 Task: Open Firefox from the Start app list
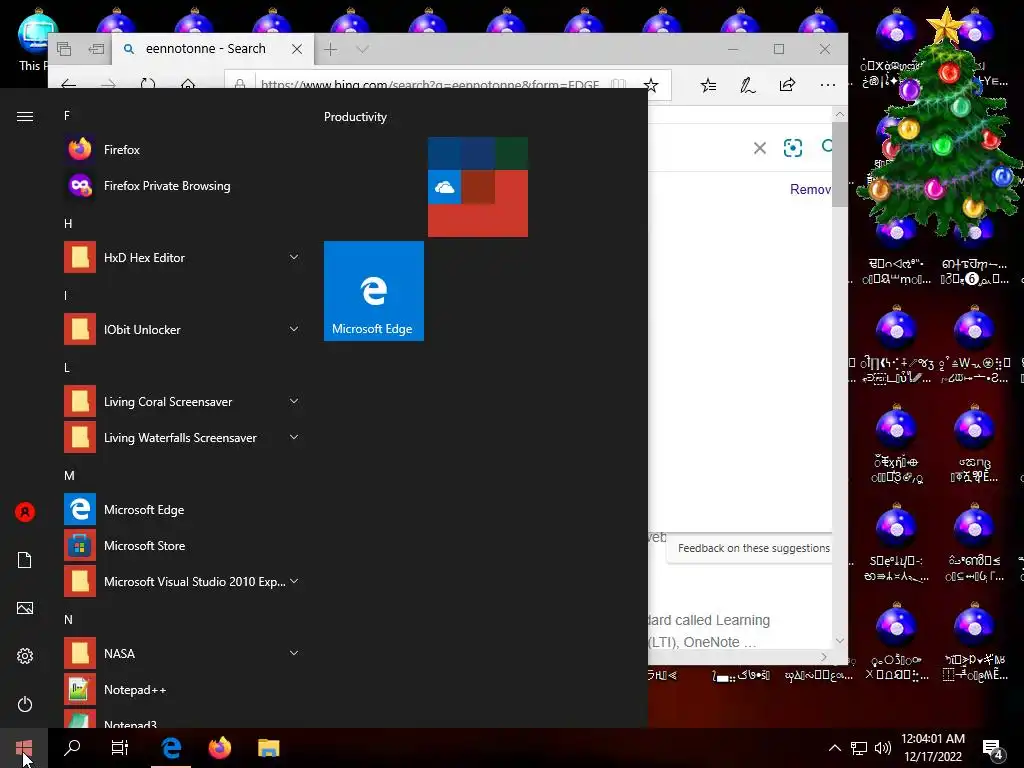point(183,150)
